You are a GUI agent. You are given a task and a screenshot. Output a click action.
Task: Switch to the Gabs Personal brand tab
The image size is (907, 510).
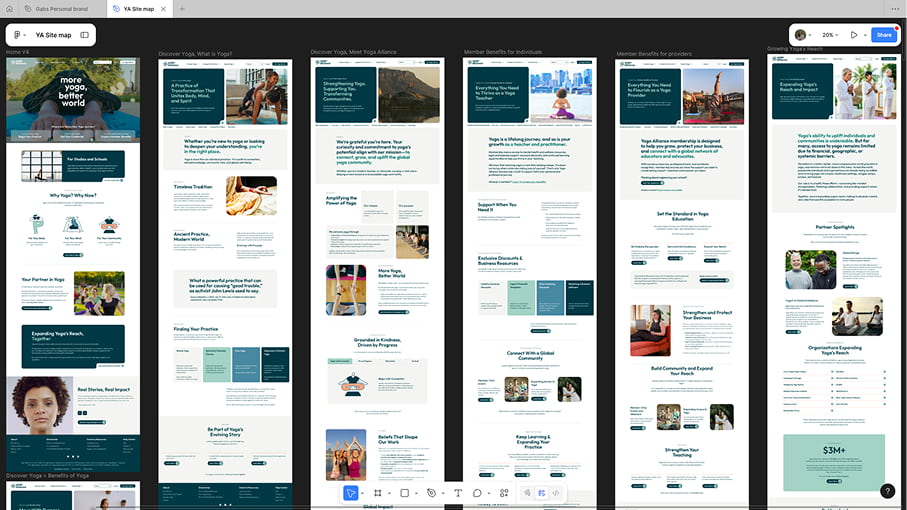[58, 8]
